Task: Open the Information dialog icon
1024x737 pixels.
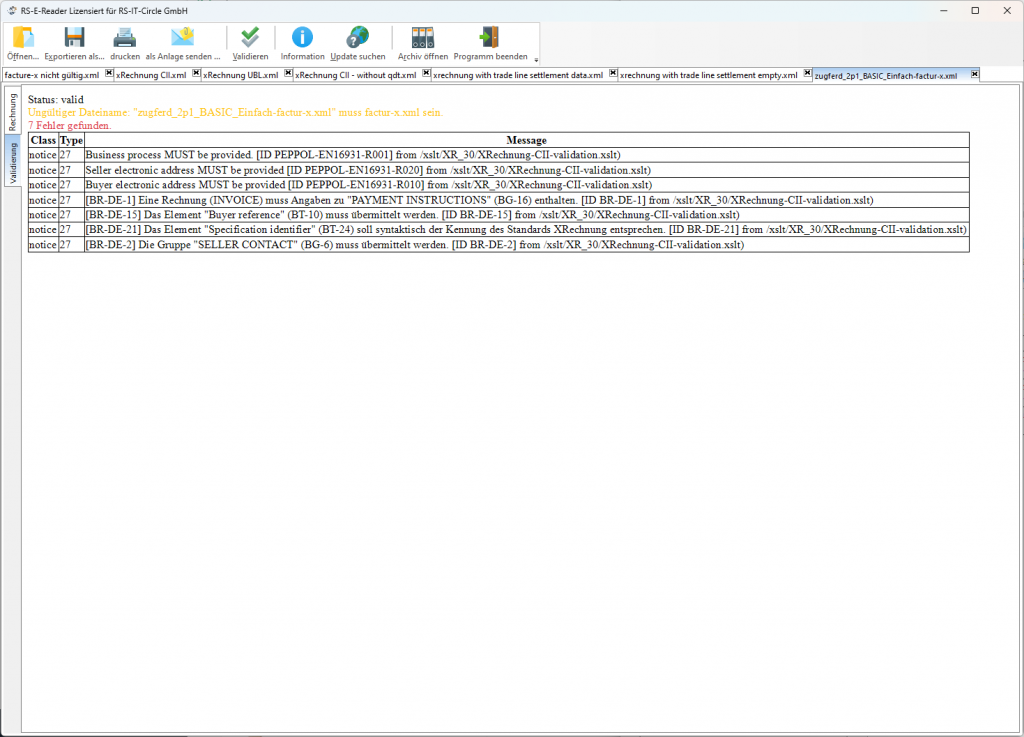Action: click(x=302, y=38)
